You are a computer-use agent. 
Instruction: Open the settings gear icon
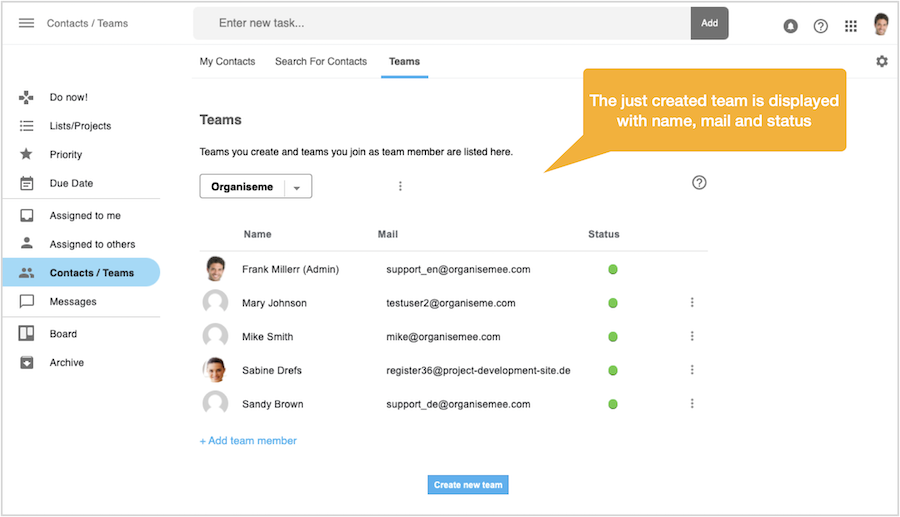tap(881, 61)
